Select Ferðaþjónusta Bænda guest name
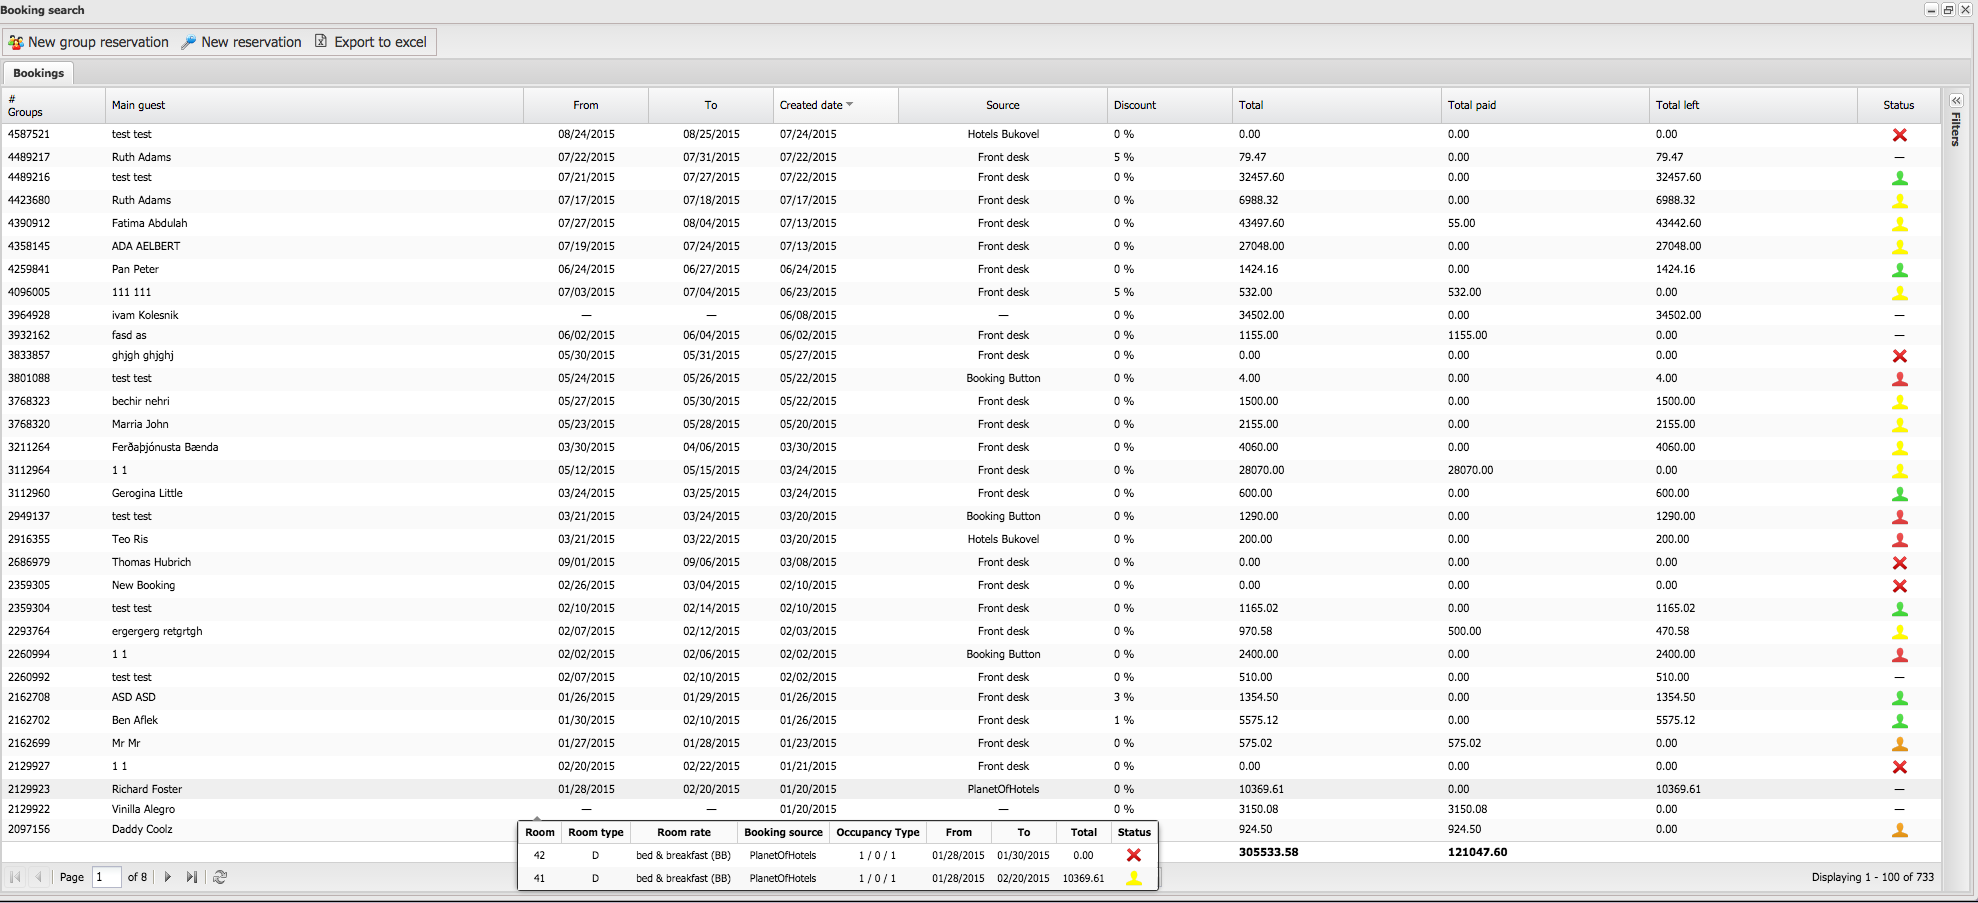Viewport: 1978px width, 903px height. tap(165, 447)
